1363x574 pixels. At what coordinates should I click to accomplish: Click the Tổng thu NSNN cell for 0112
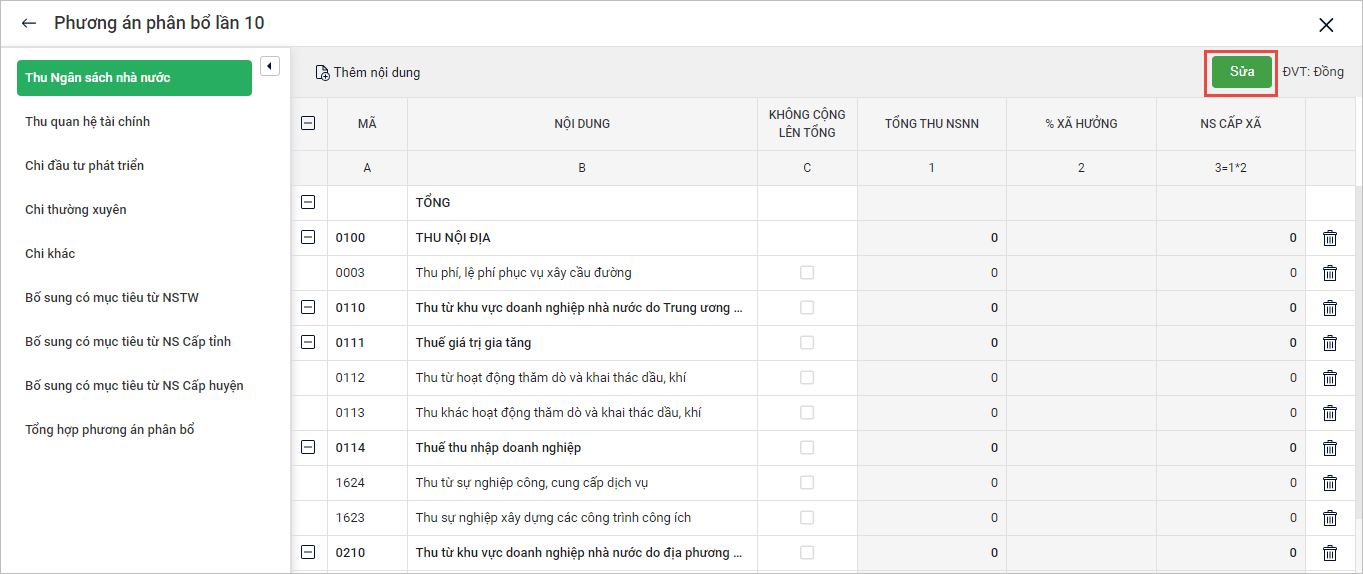(931, 378)
